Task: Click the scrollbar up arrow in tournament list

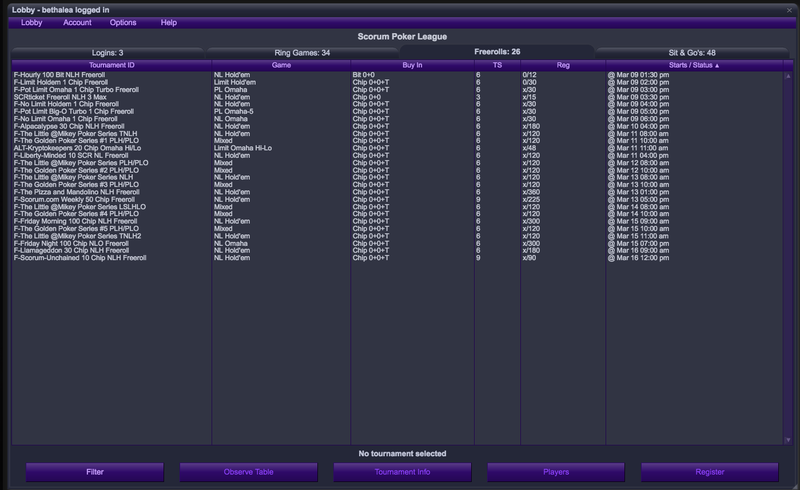Action: 788,76
